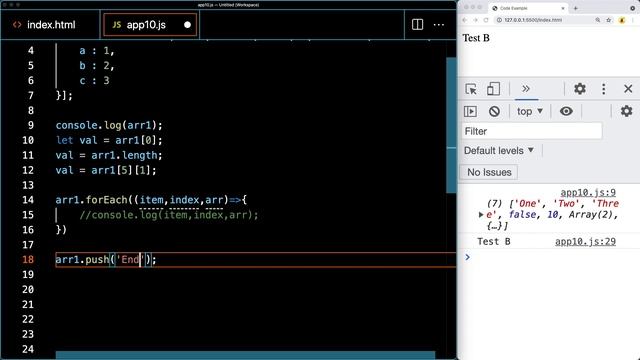Open the top JavaScript context dropdown

pos(529,111)
